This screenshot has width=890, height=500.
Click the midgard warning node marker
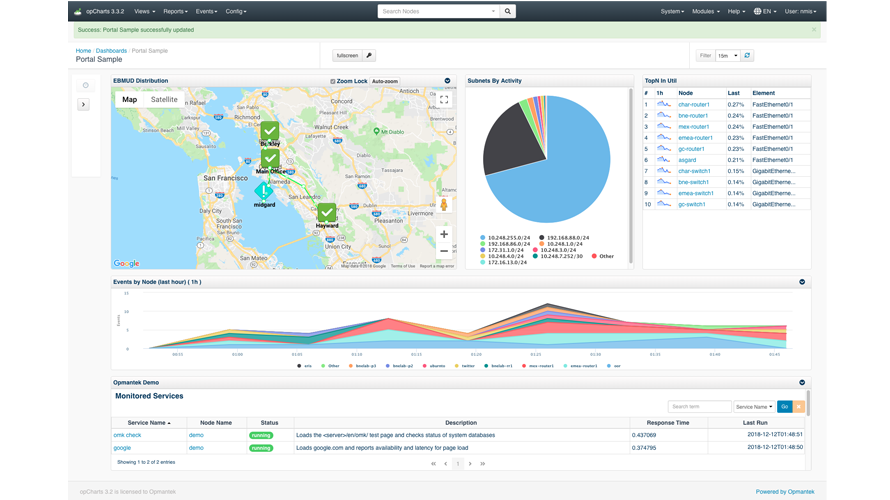264,191
